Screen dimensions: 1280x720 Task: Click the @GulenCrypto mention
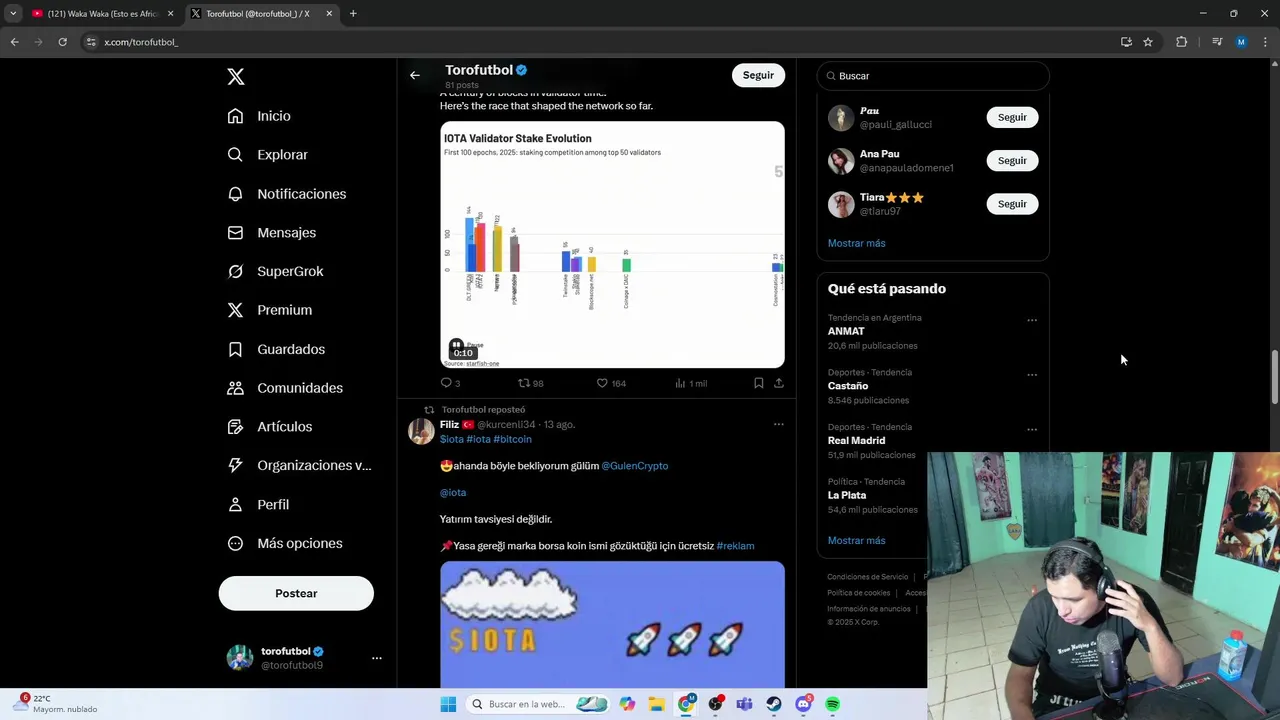(634, 466)
